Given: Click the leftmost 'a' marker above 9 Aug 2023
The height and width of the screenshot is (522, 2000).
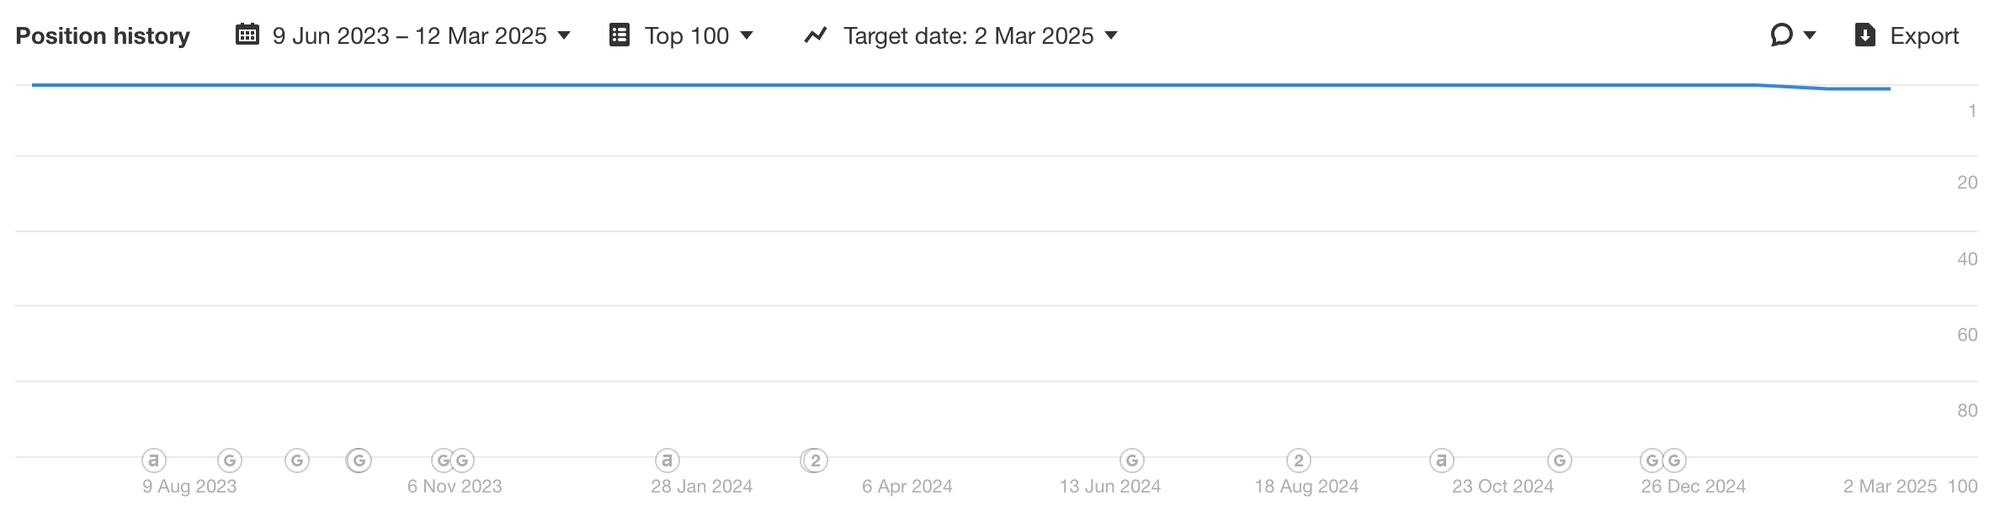Looking at the screenshot, I should pyautogui.click(x=153, y=460).
